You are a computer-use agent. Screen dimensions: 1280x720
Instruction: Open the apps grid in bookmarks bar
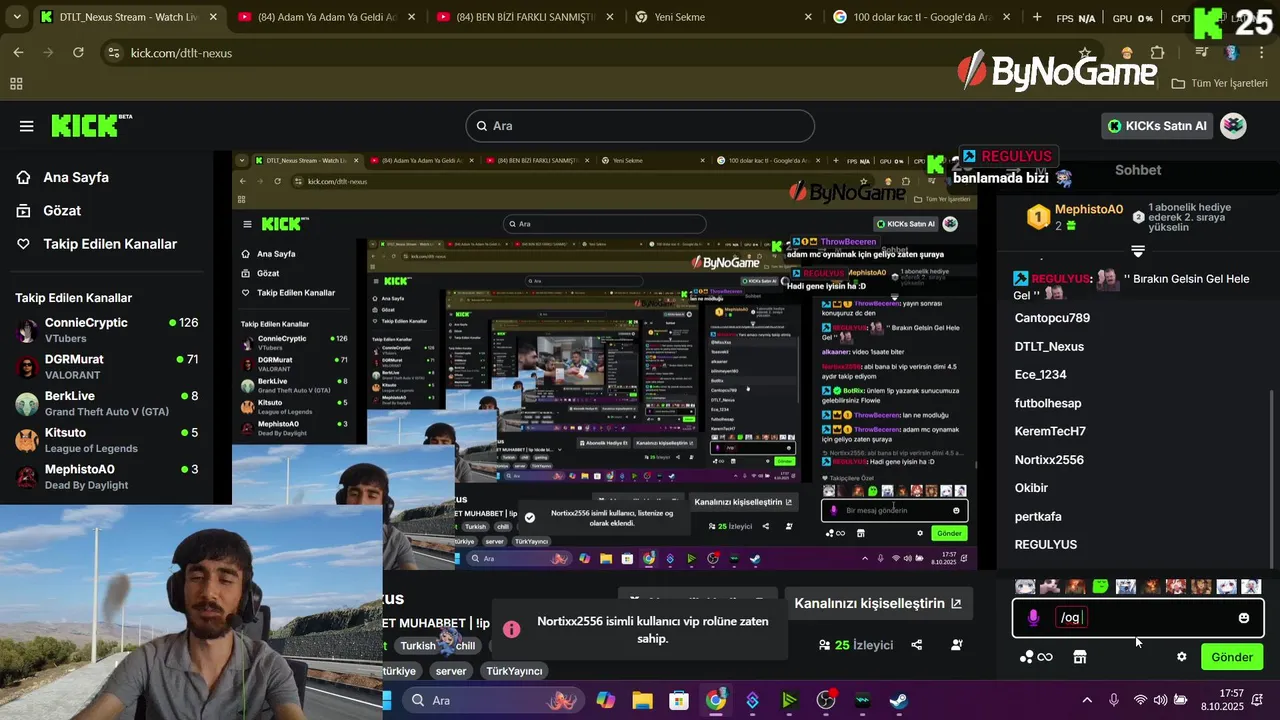[16, 84]
